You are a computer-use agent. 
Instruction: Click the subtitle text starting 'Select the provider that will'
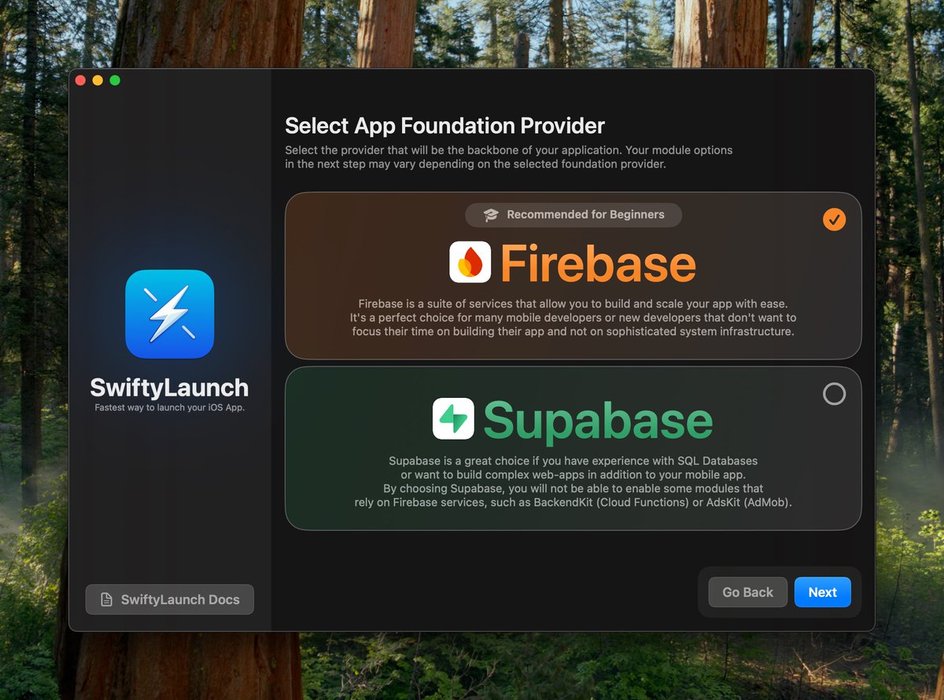(x=509, y=157)
